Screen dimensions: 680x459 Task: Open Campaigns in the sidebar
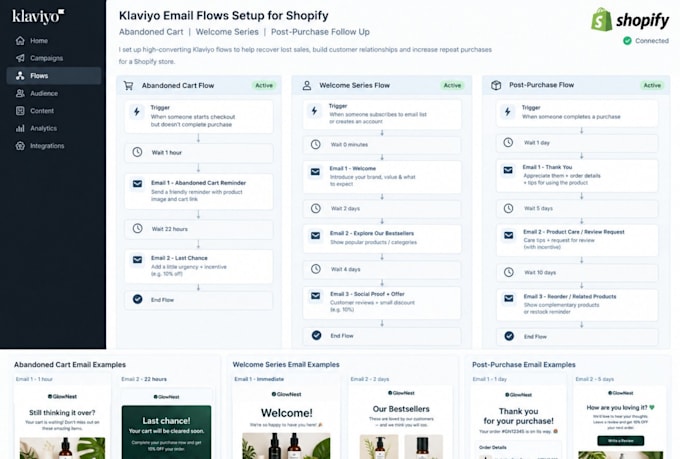tap(54, 58)
